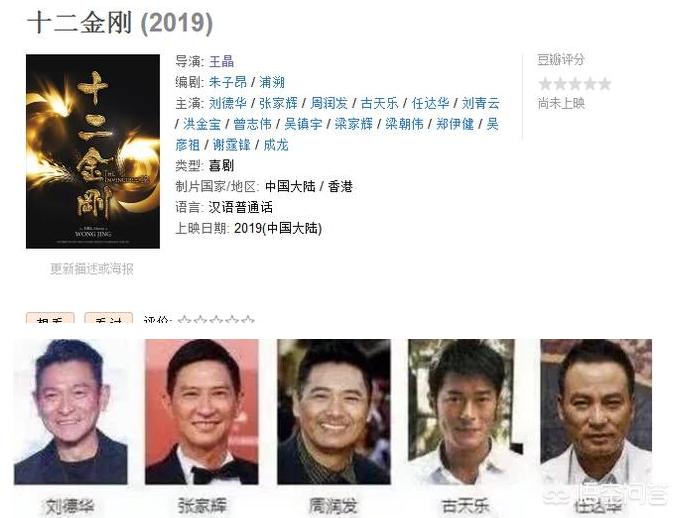The width and height of the screenshot is (681, 518).
Task: Click the 看过 button
Action: tap(109, 318)
